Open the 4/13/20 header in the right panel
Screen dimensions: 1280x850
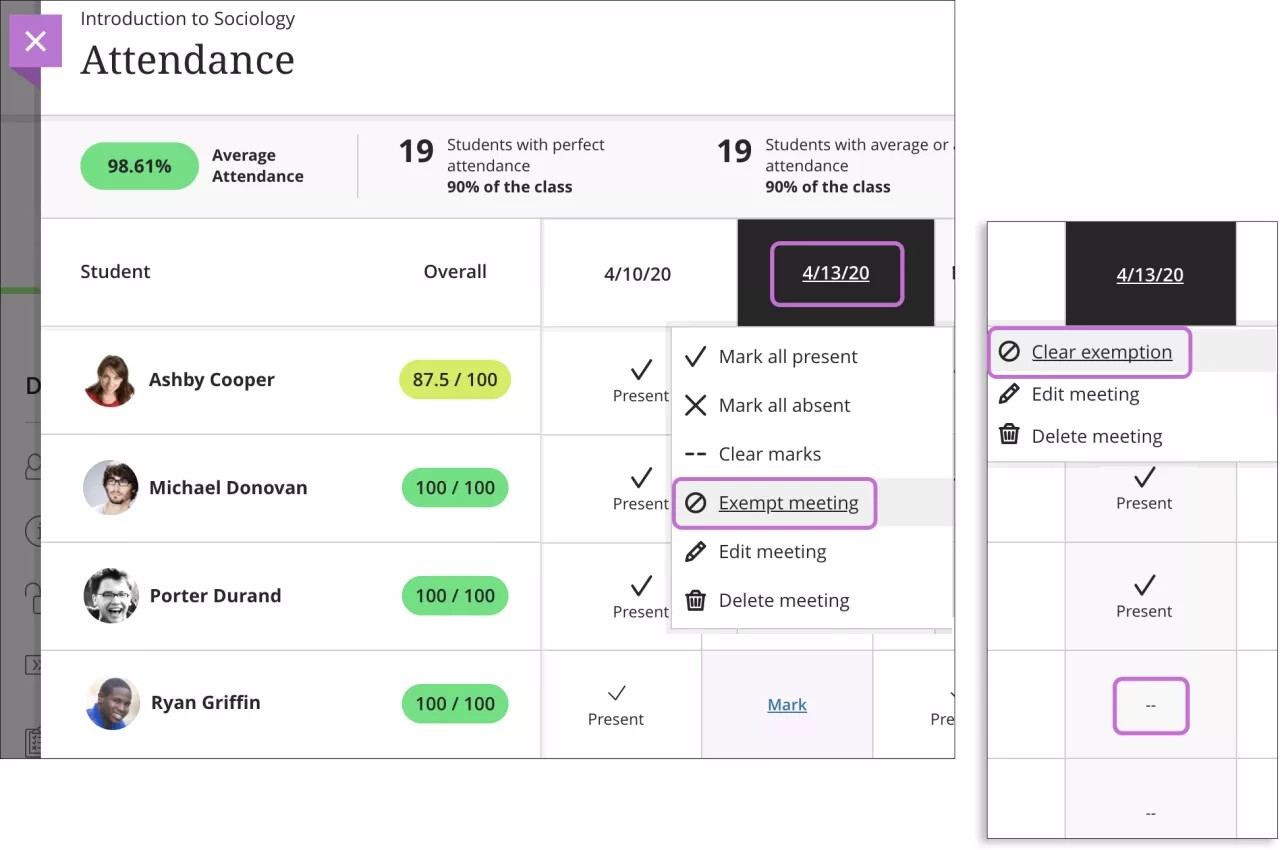1150,275
